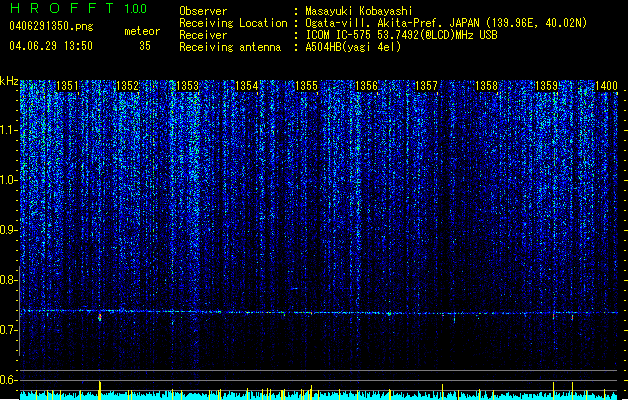
Task: Click the 0.6 kHz axis label
Action: coord(8,380)
